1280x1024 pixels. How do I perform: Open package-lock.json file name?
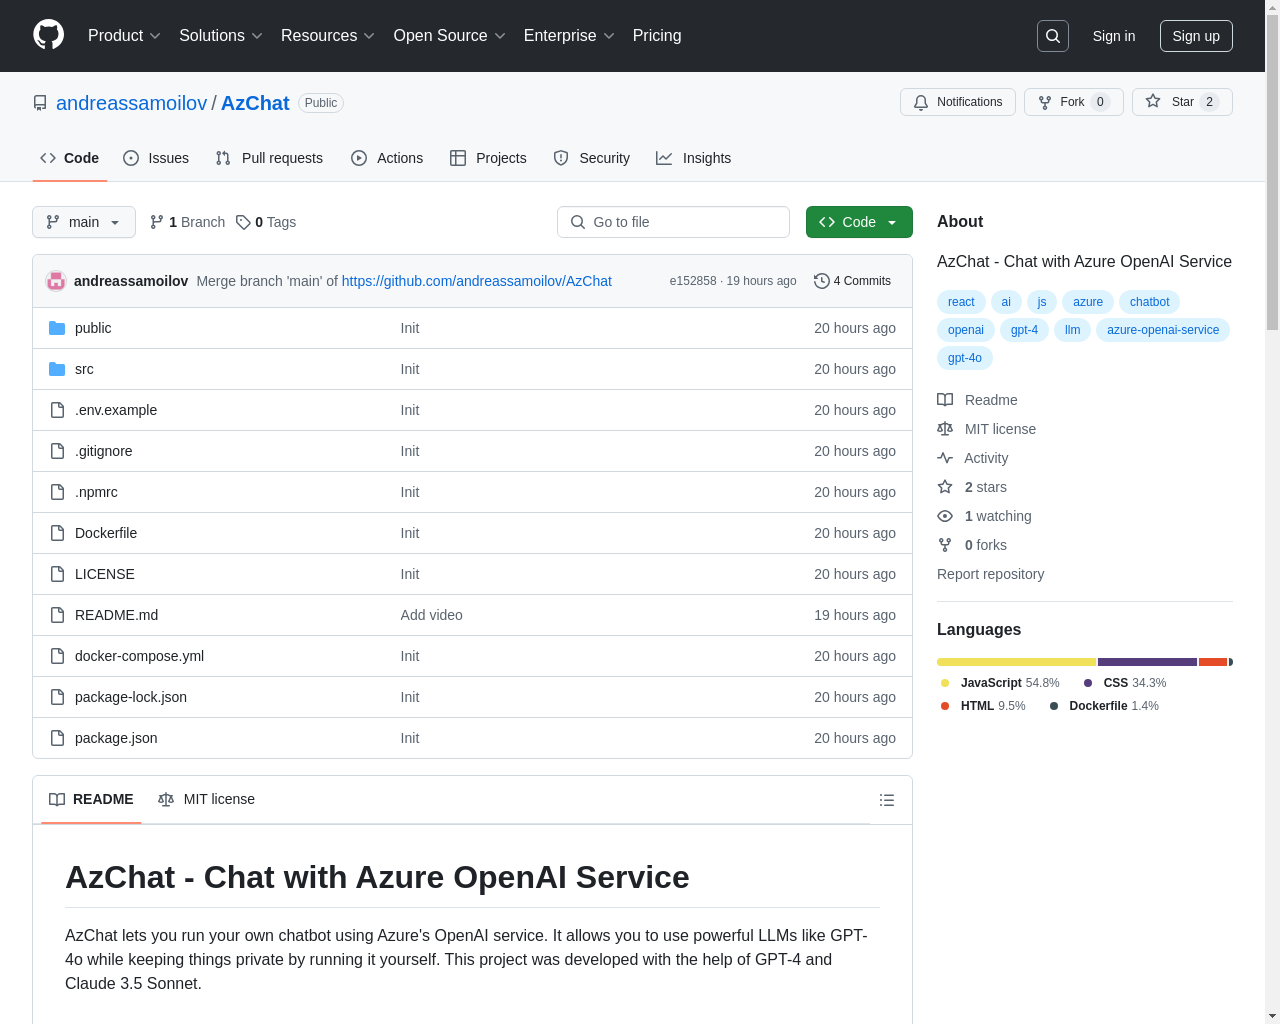click(131, 697)
